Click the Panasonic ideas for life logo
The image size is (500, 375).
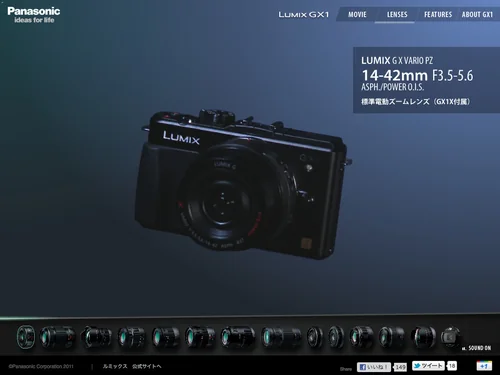34,15
